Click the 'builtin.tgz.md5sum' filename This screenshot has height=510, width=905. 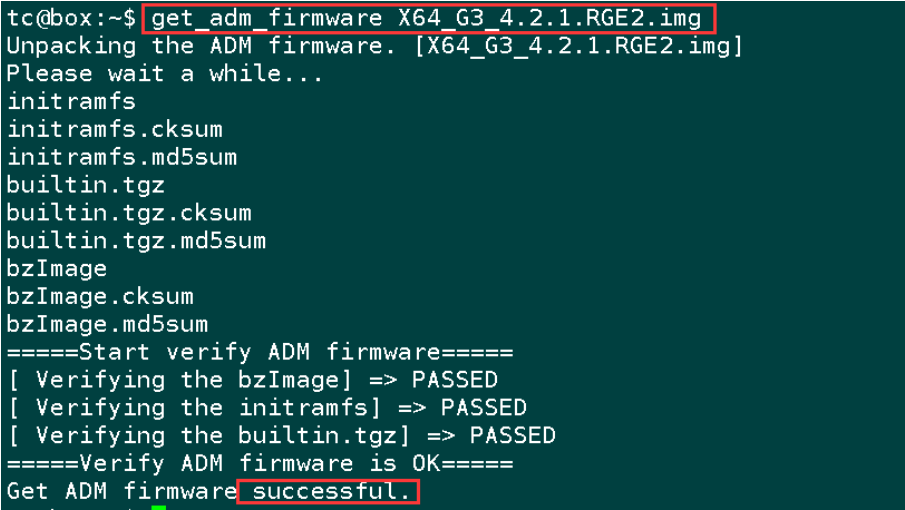(136, 241)
